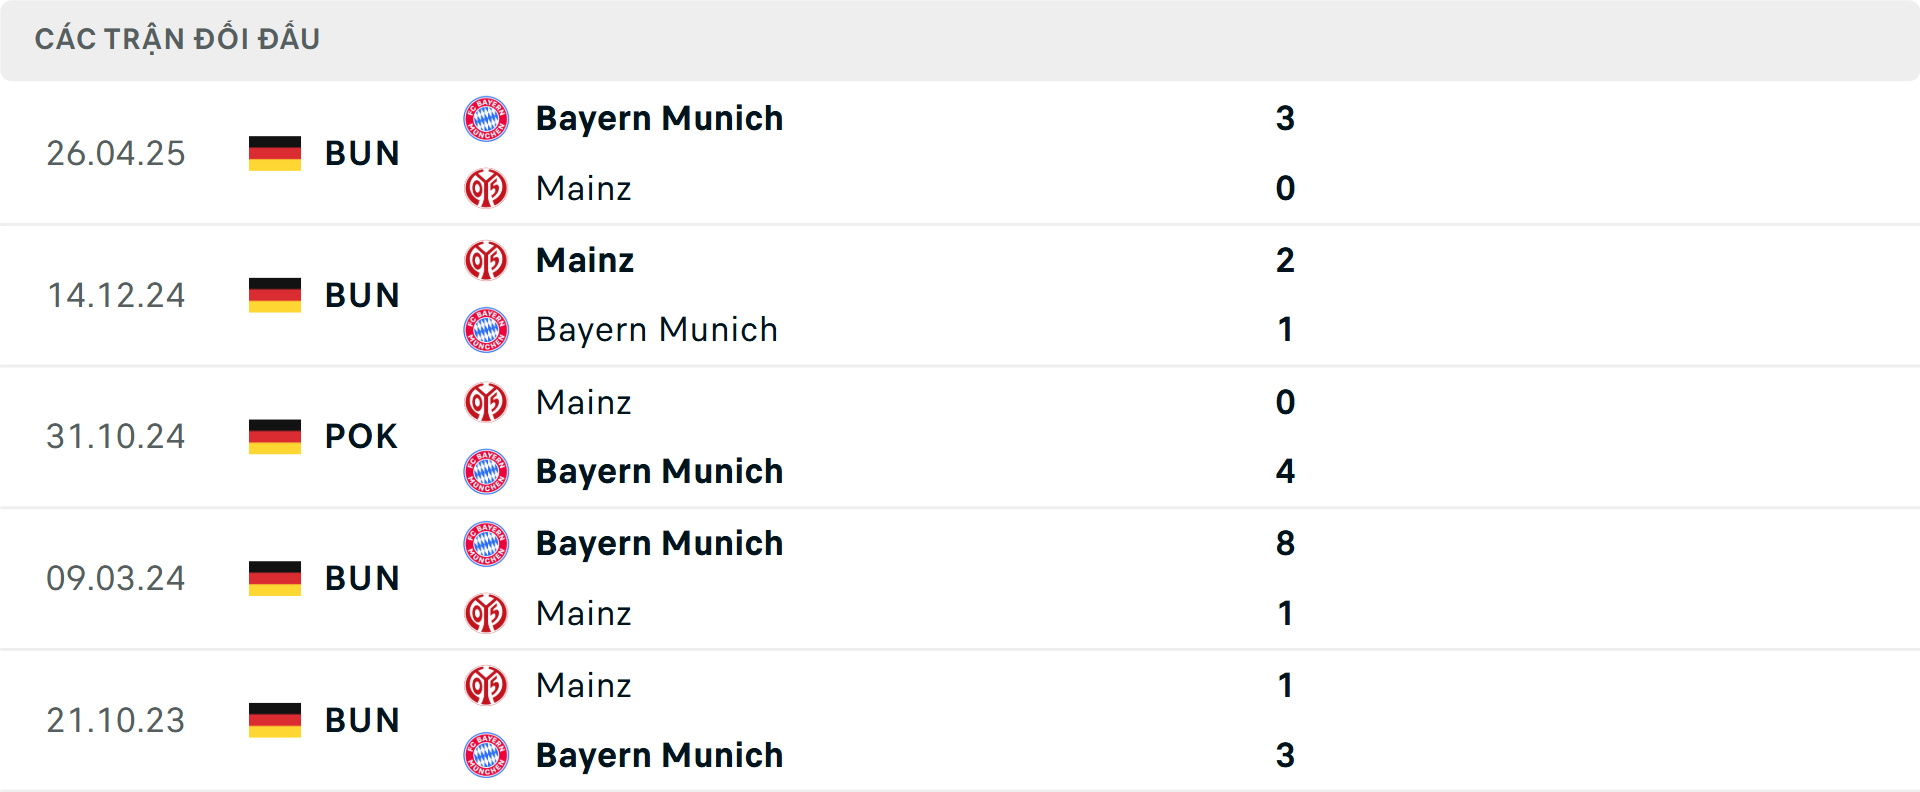
Task: Click the Bayern Munich badge in the 14.12.24 row
Action: coord(486,330)
